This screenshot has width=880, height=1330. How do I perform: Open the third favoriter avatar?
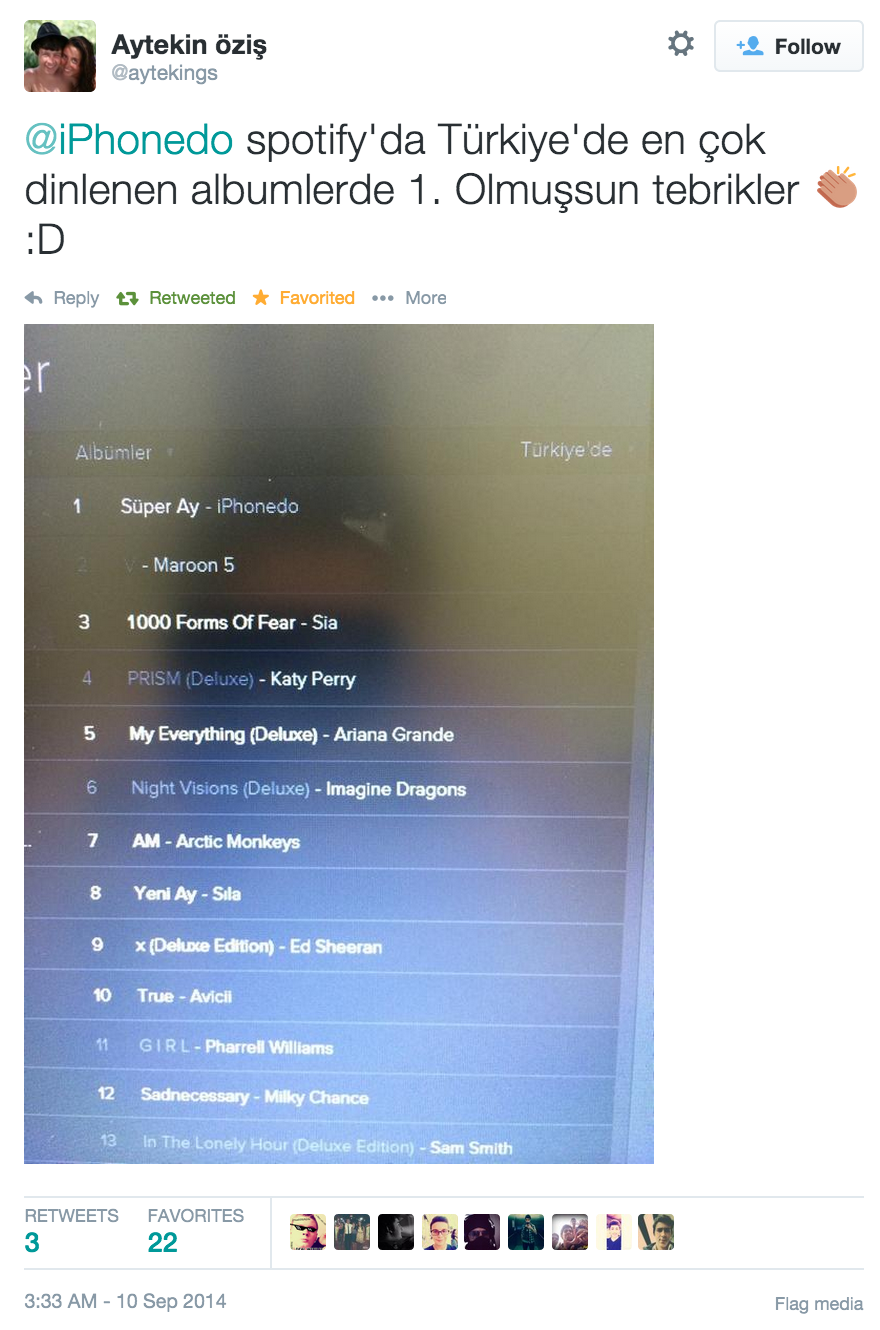point(396,1232)
